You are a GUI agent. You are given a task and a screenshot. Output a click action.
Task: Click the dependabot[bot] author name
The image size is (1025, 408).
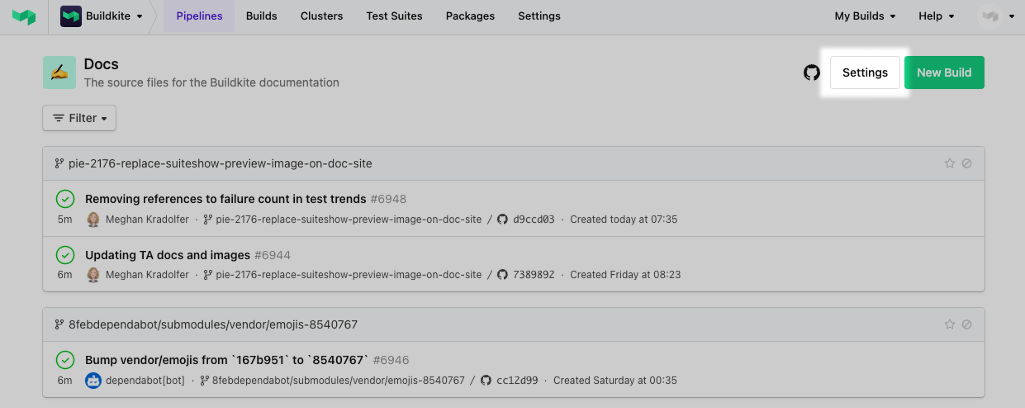point(145,380)
